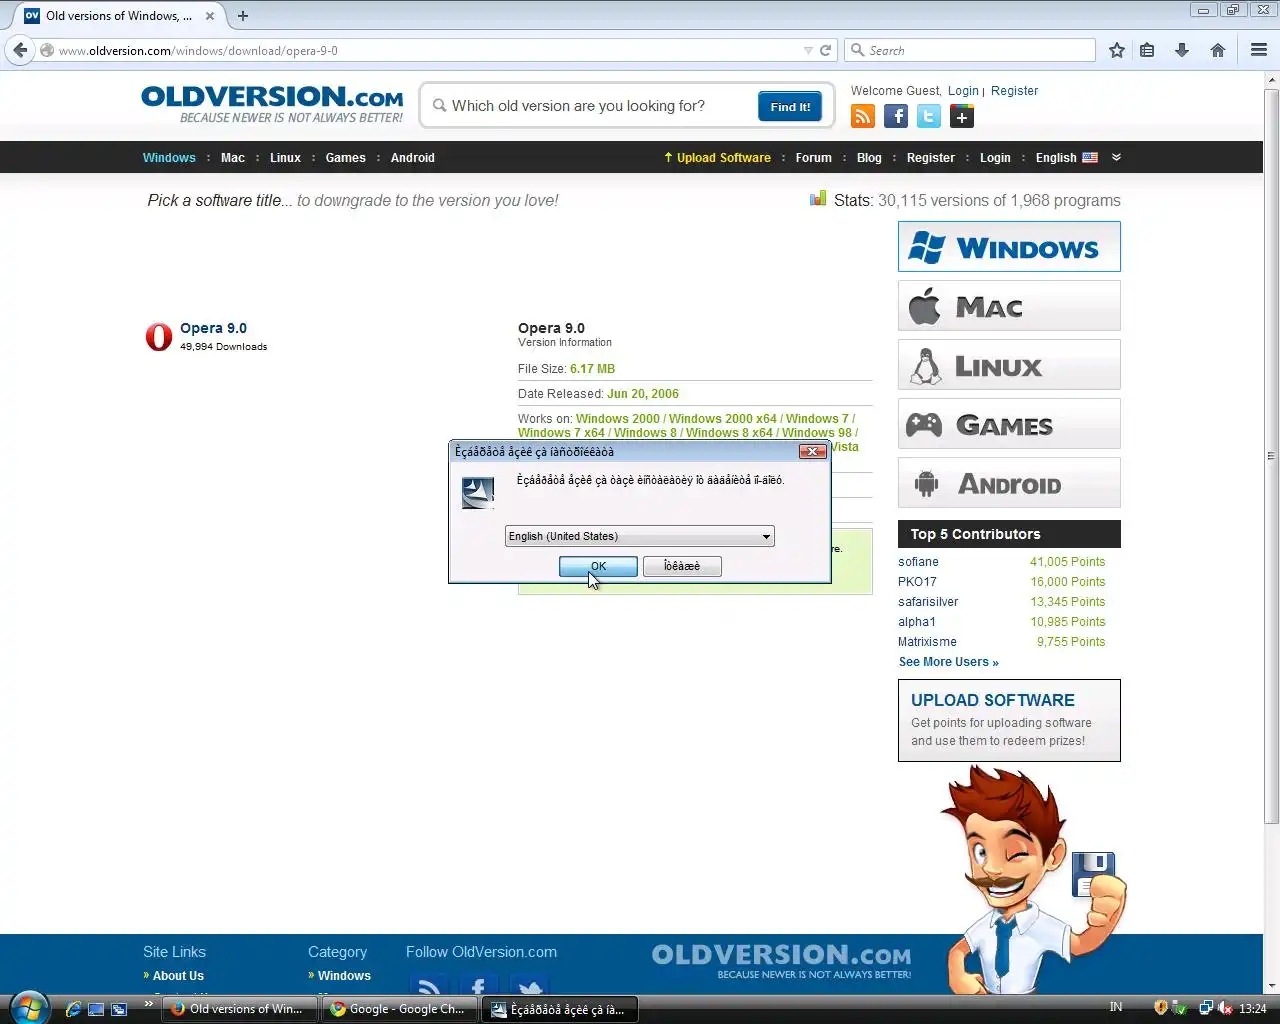
Task: Open Blog from the nav bar
Action: (x=870, y=158)
